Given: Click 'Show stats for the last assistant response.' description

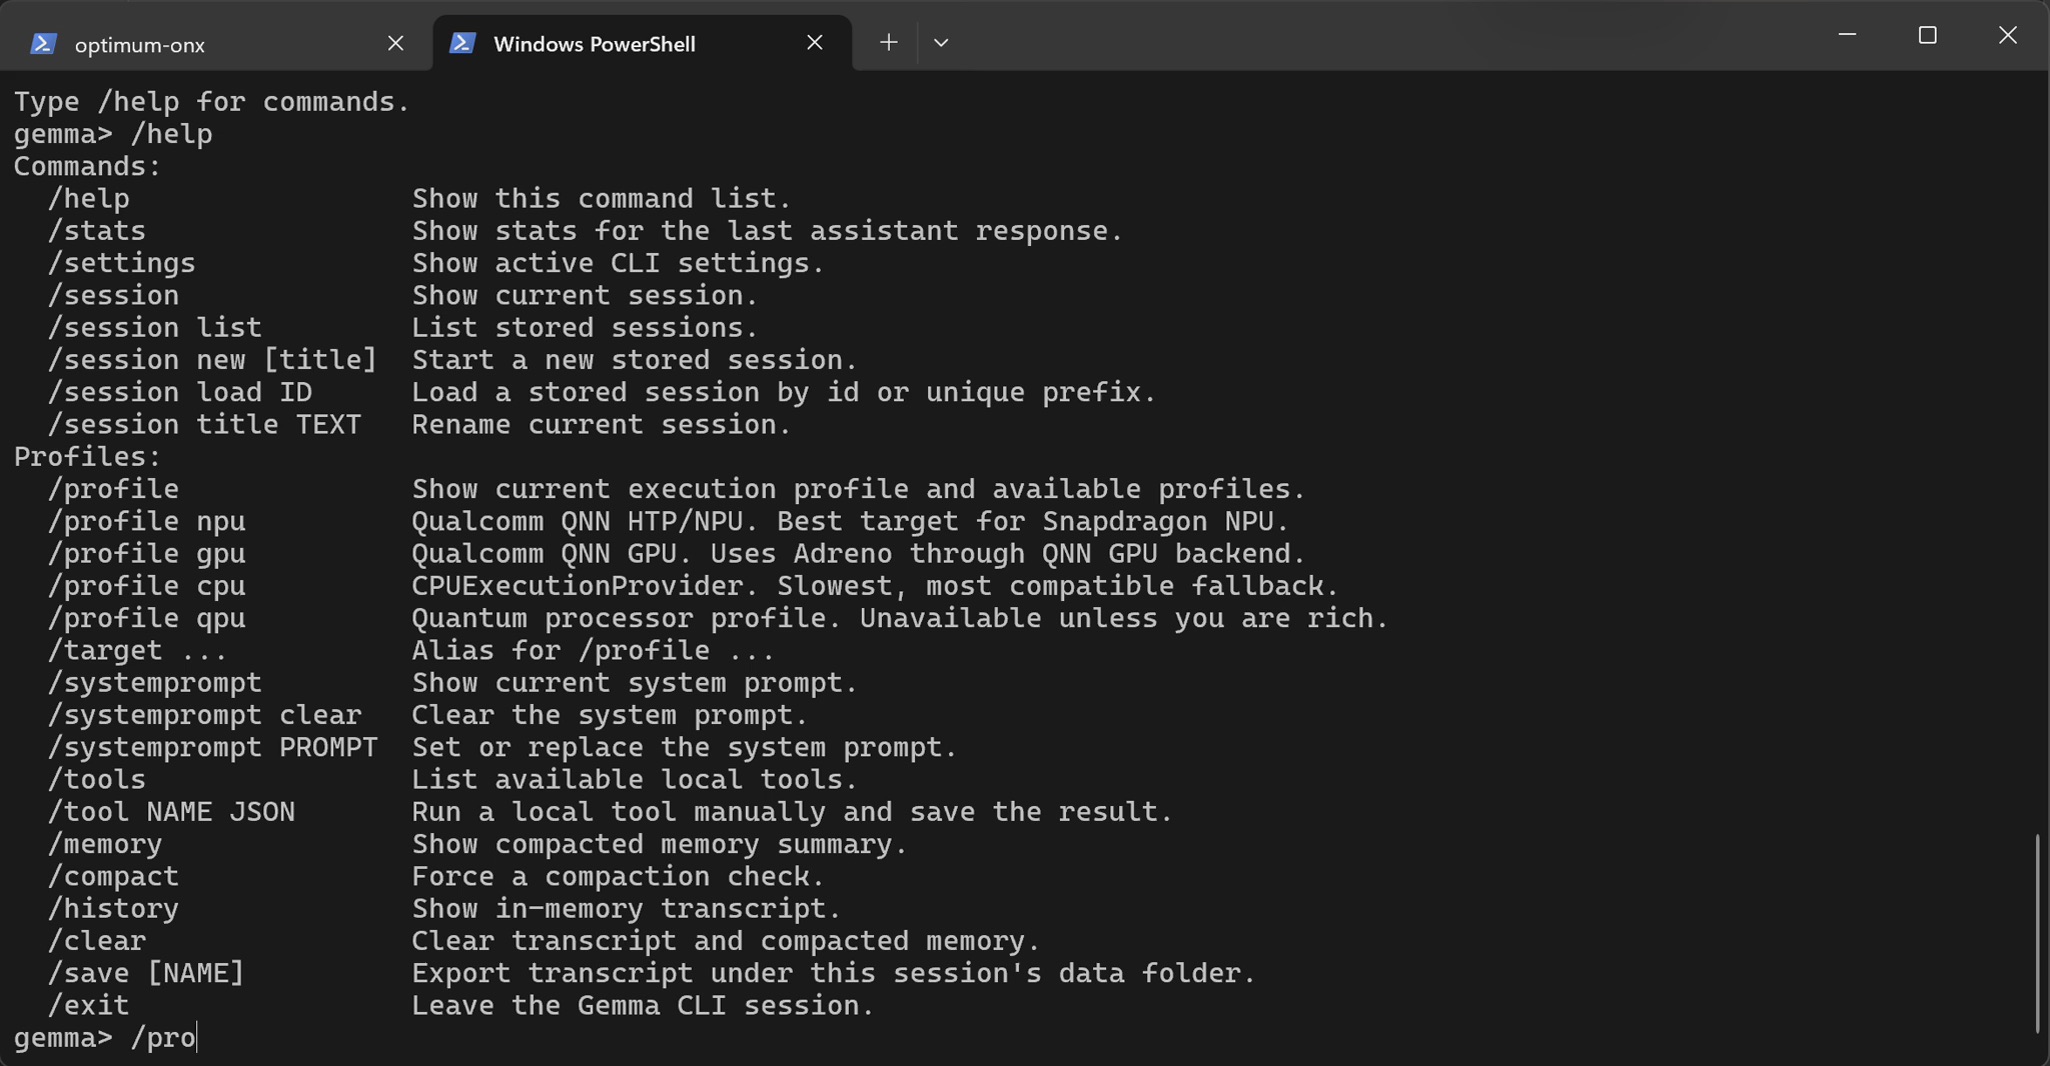Looking at the screenshot, I should [768, 231].
